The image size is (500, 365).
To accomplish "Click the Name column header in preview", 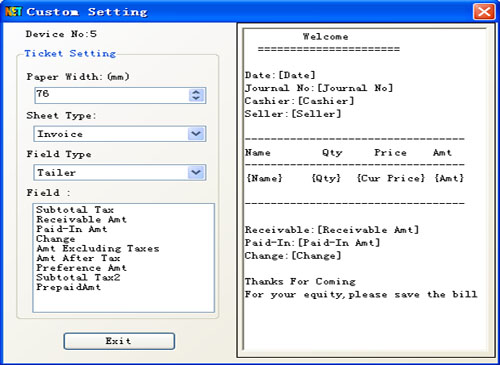I will point(258,153).
